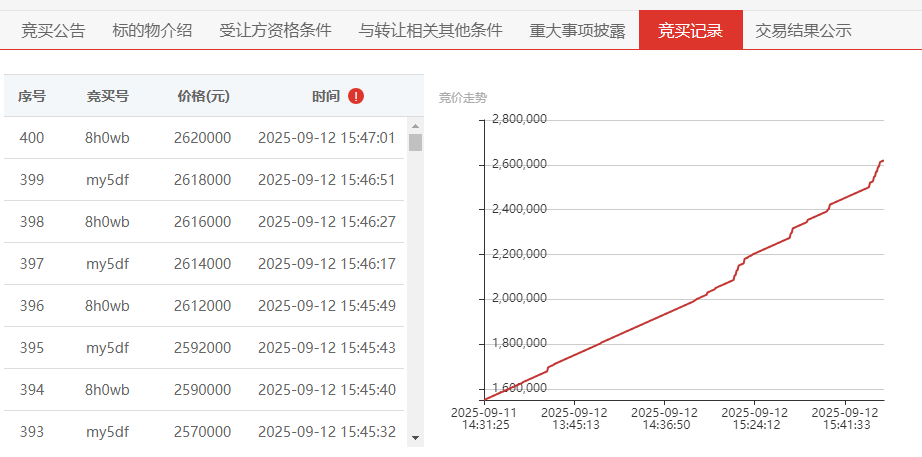The image size is (922, 457).
Task: Go to the 交易结果公示 tab
Action: coord(803,30)
